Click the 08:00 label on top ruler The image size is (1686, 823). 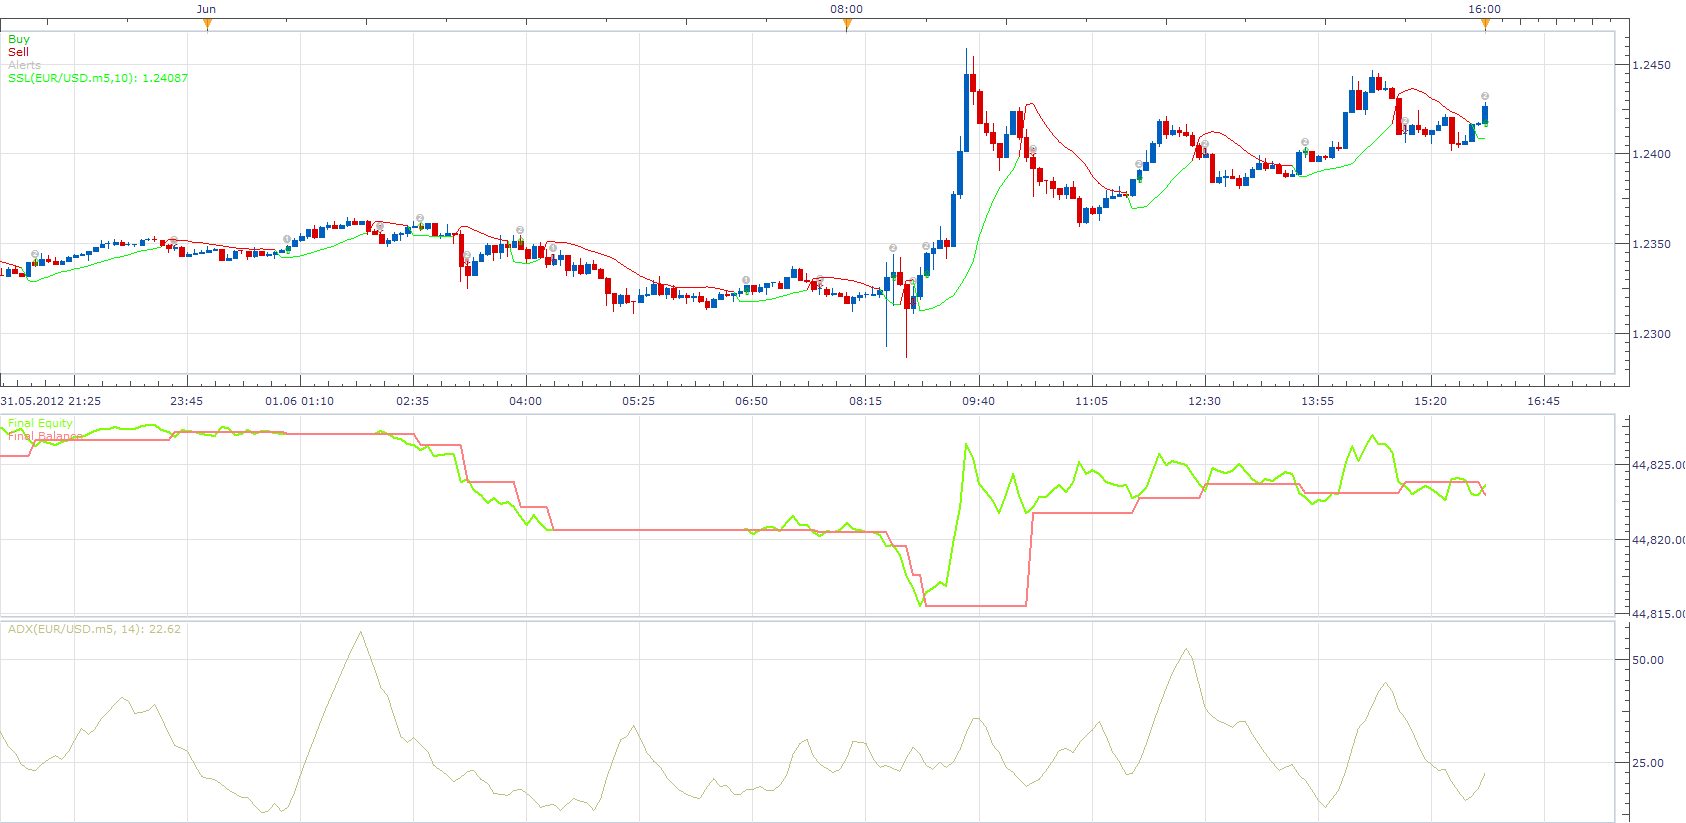pyautogui.click(x=846, y=9)
